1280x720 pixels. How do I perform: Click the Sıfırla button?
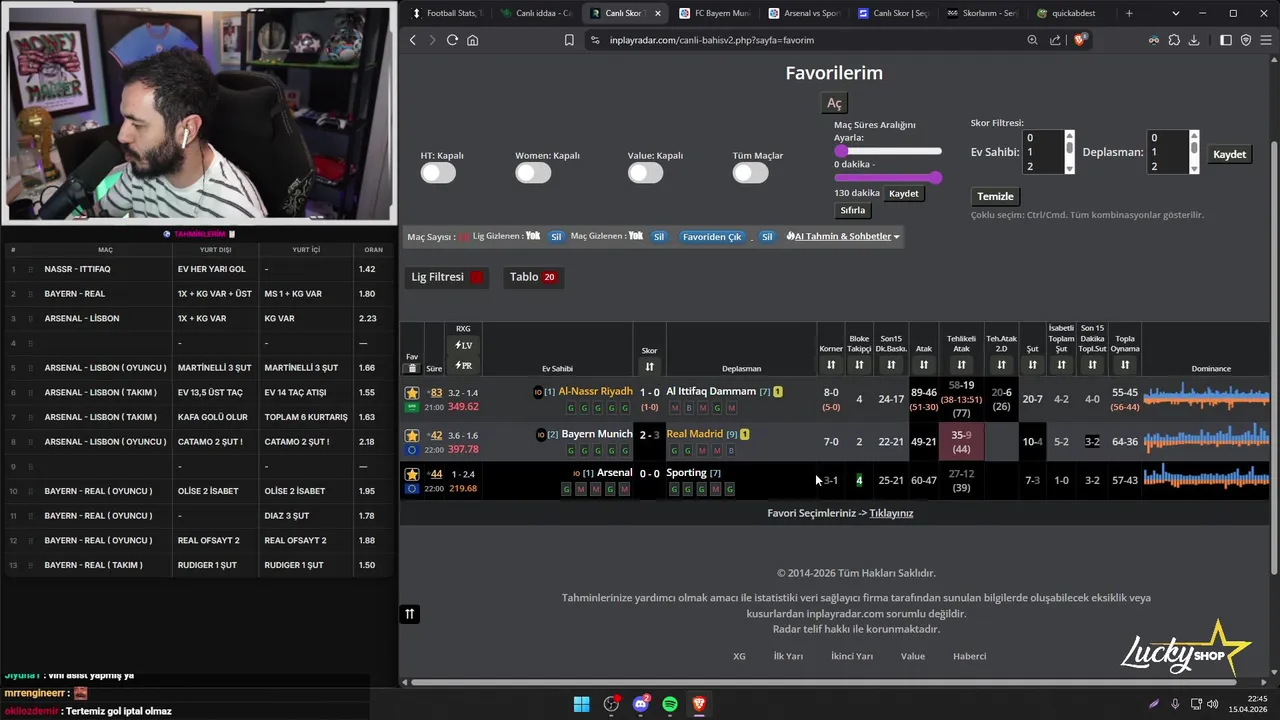(x=853, y=211)
